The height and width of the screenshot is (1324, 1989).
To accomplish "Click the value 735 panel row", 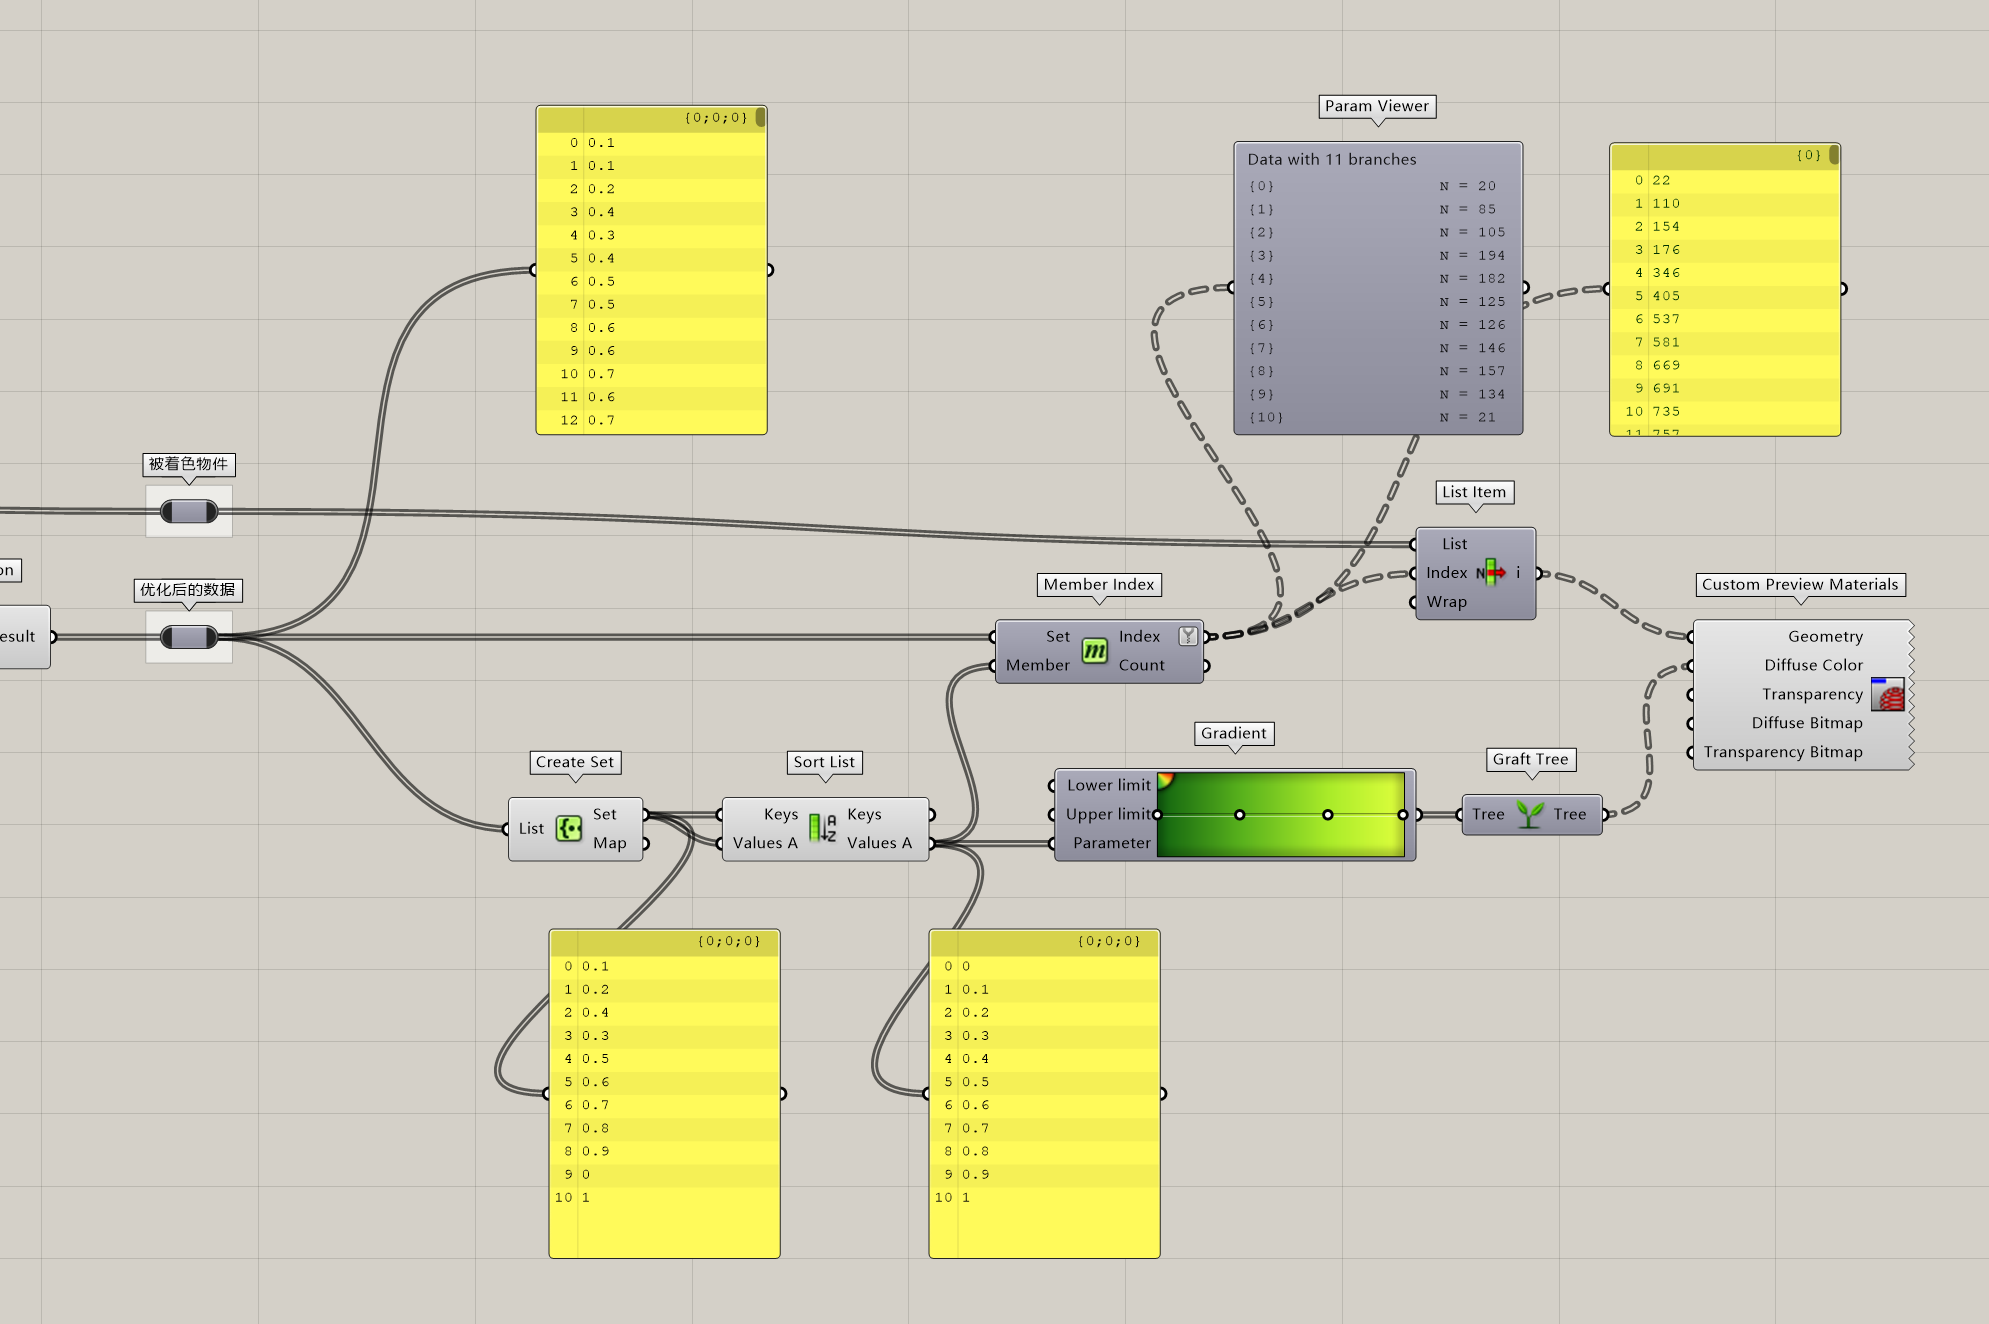I will pyautogui.click(x=1725, y=412).
